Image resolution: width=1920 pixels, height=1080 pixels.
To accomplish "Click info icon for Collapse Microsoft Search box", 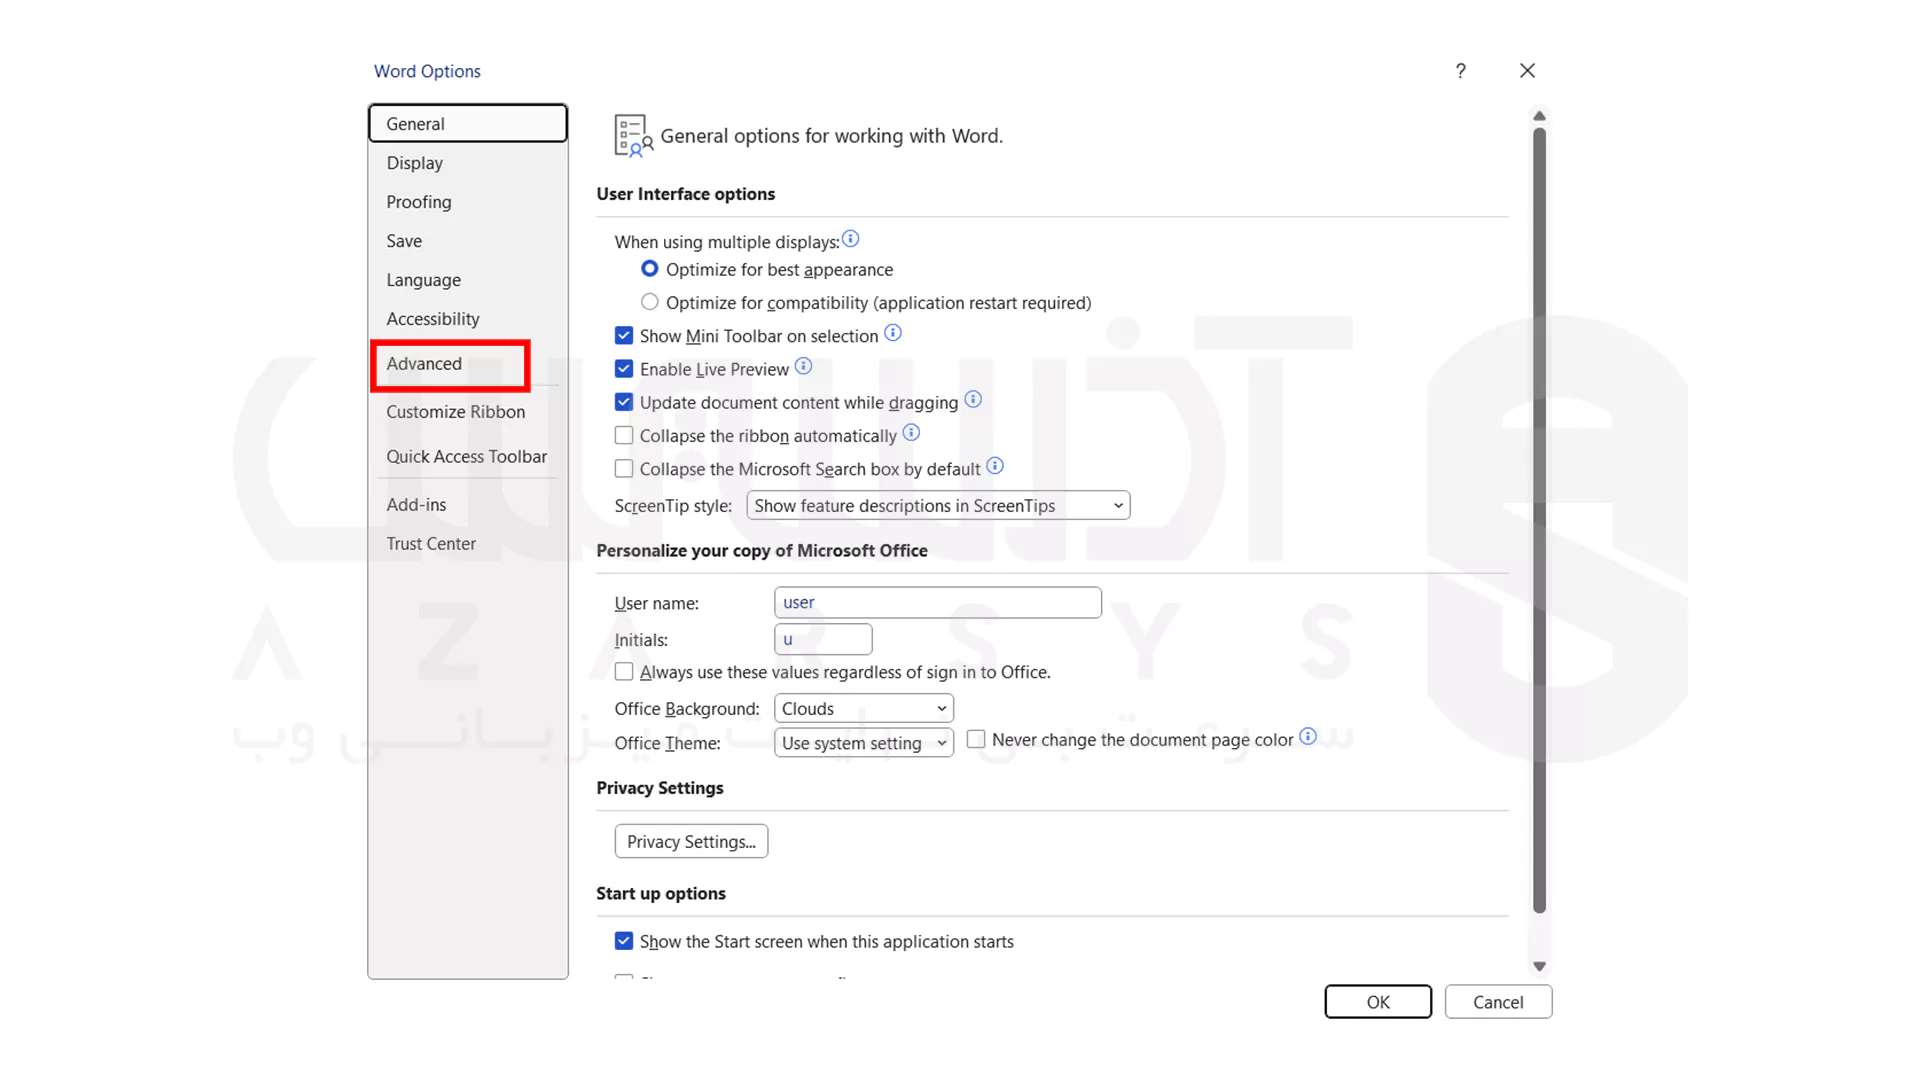I will 995,465.
